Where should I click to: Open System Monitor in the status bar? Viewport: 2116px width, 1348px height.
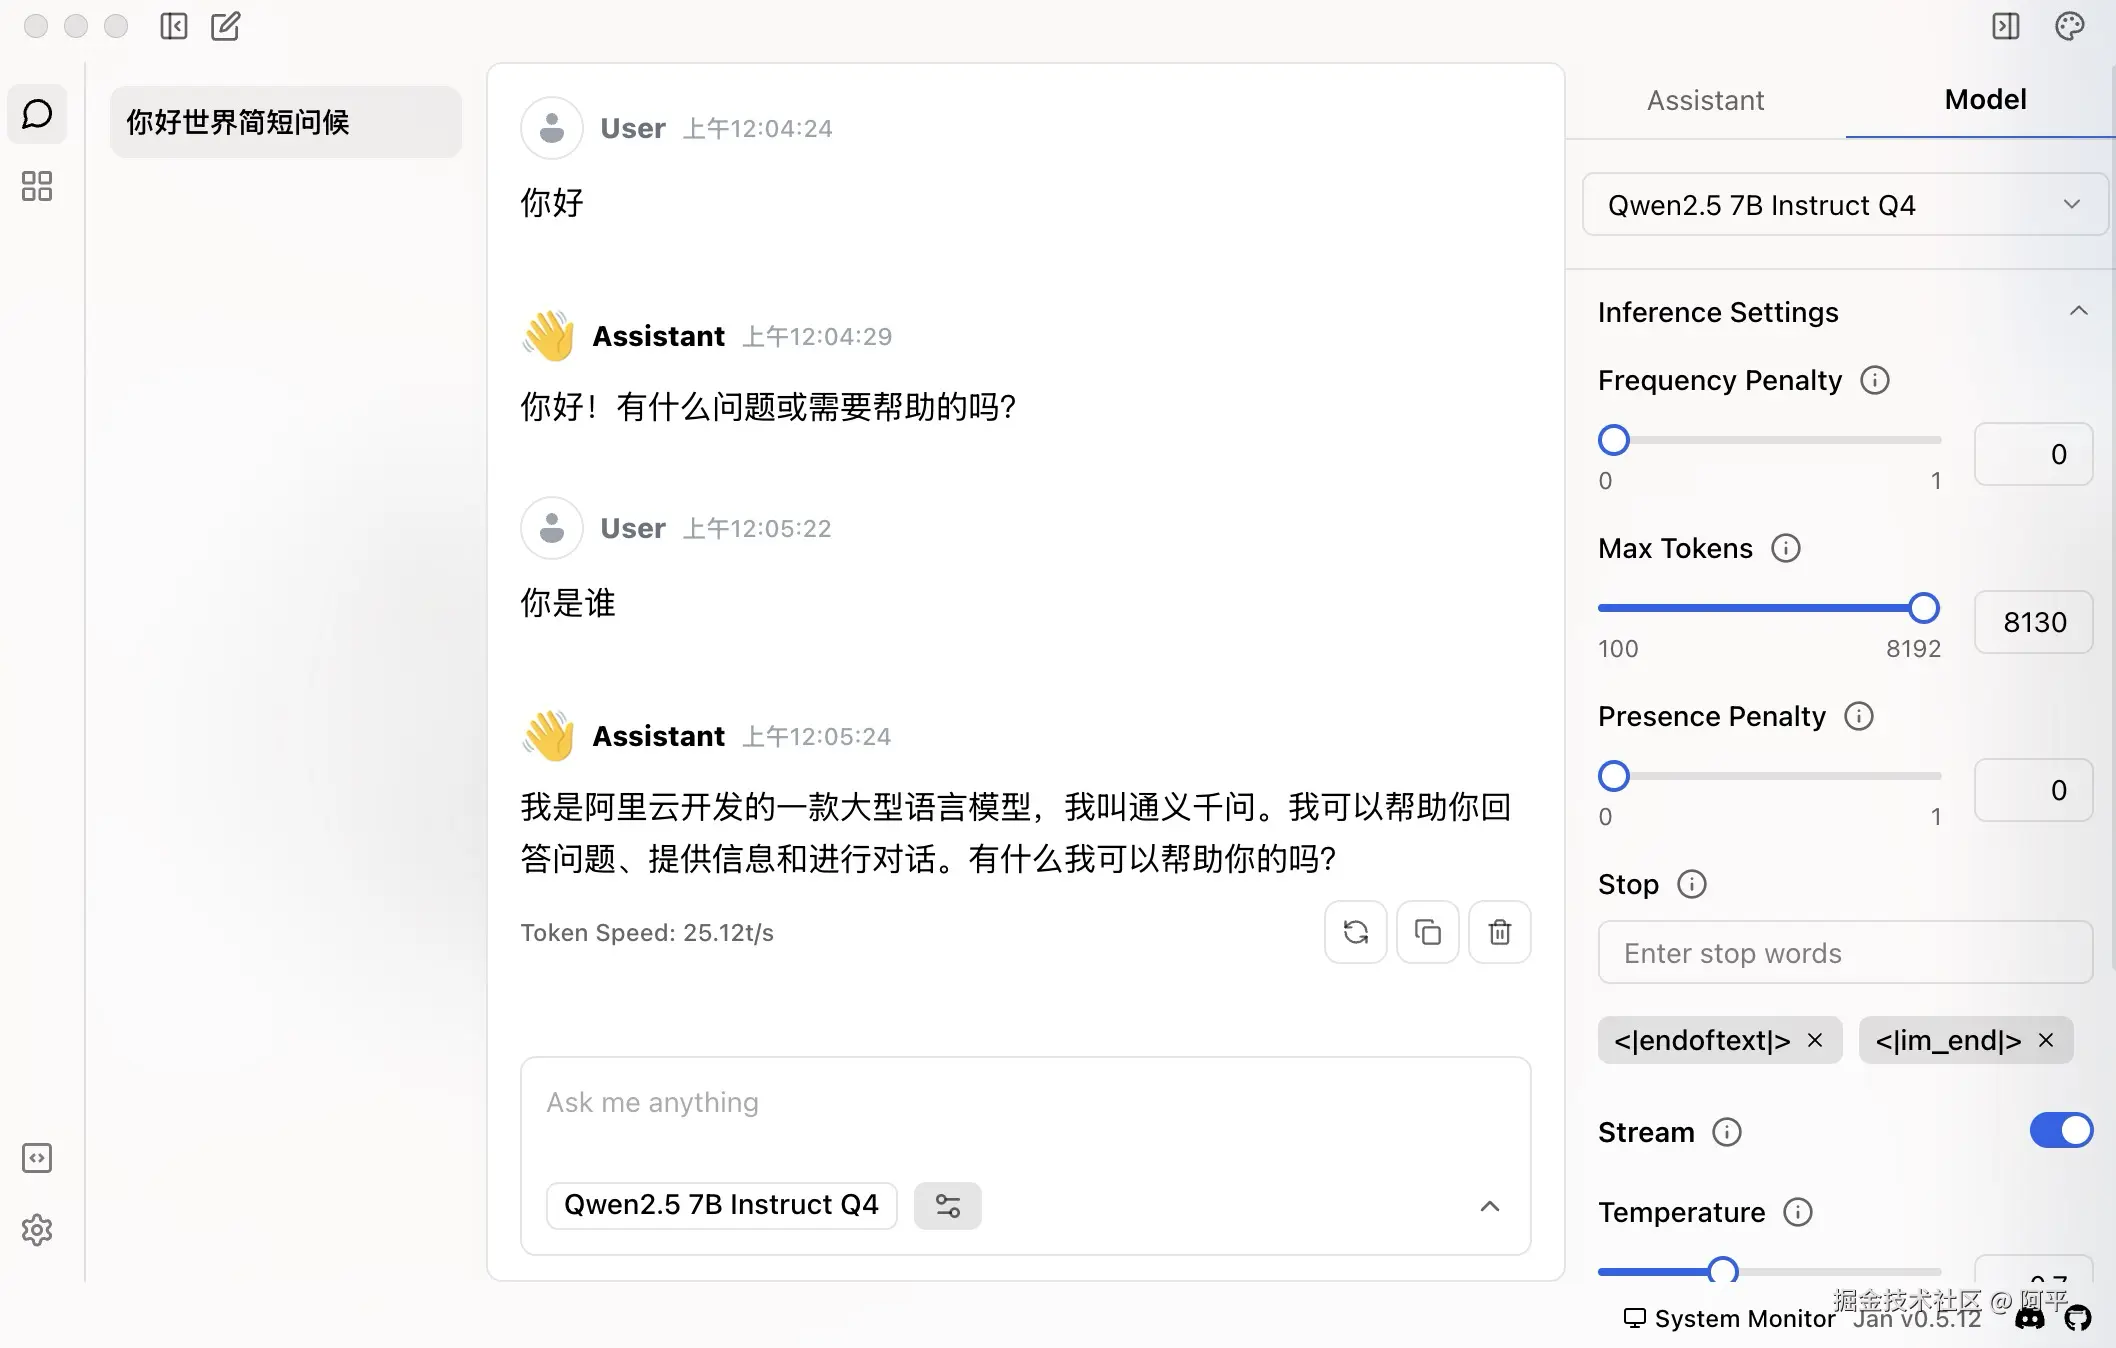click(x=1729, y=1318)
